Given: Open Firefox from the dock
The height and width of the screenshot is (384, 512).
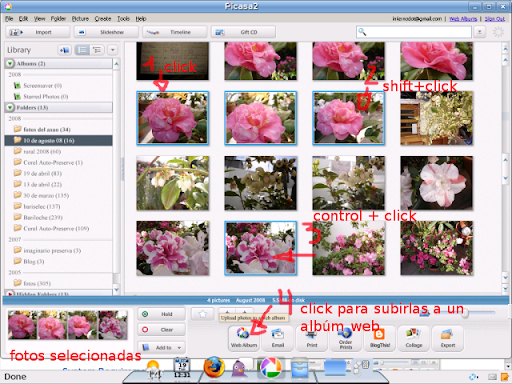Looking at the screenshot, I should click(x=214, y=367).
